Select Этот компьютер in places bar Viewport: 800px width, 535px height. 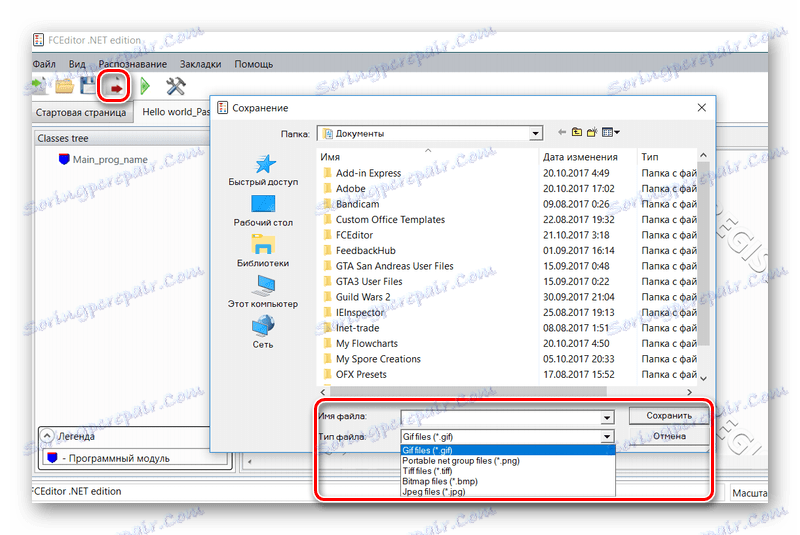[x=263, y=292]
